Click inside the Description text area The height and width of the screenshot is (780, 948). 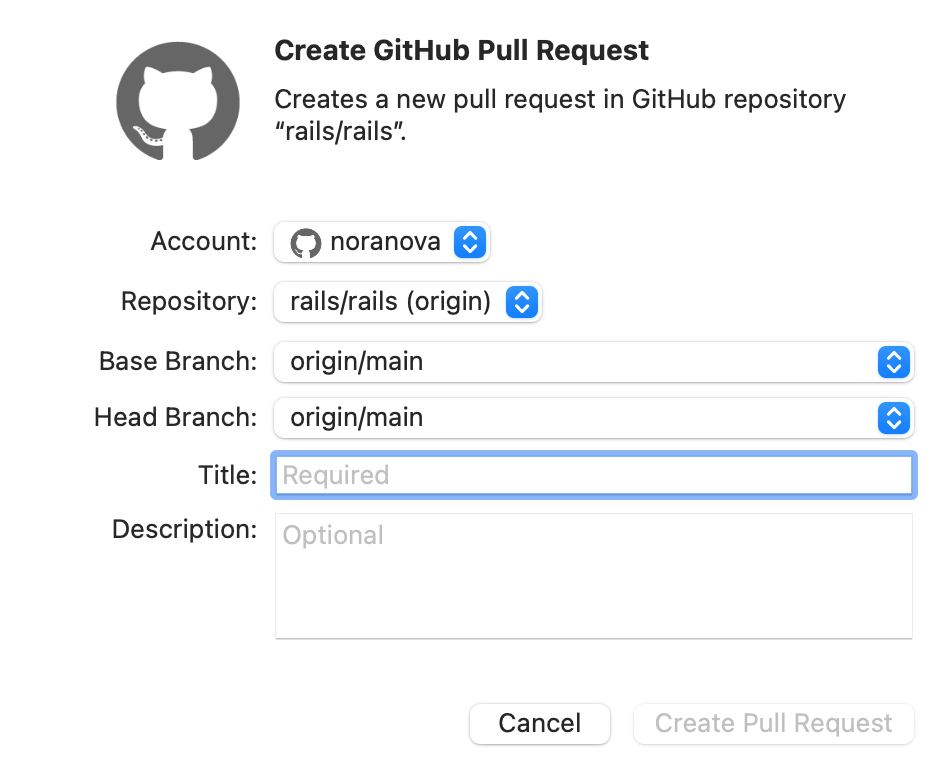coord(594,575)
